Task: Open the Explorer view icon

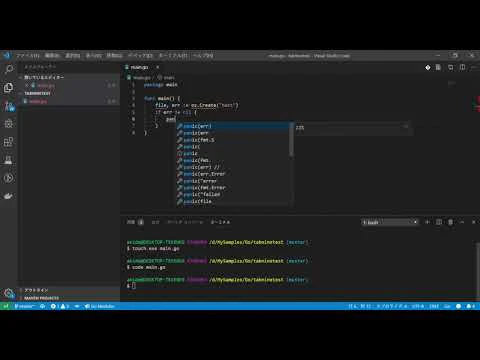Action: click(x=9, y=88)
